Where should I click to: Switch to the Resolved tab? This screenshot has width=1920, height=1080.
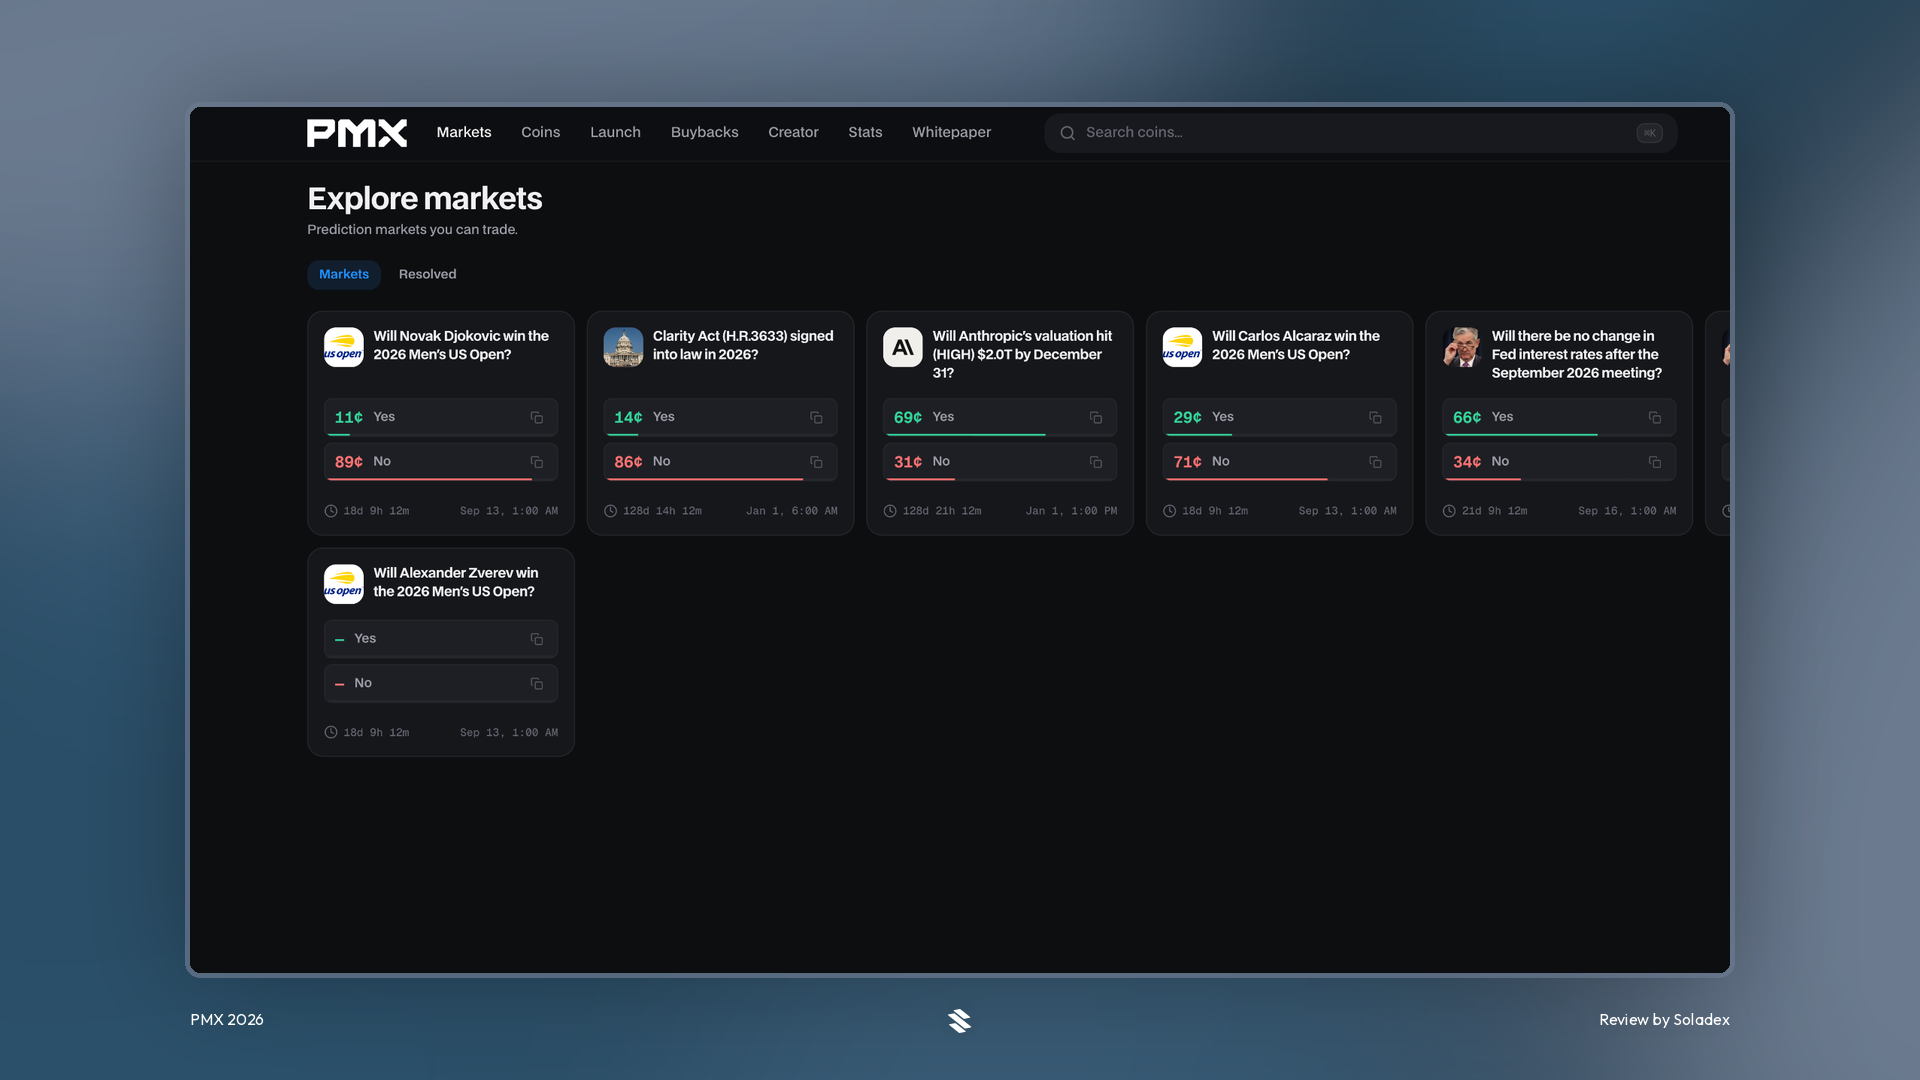[427, 274]
